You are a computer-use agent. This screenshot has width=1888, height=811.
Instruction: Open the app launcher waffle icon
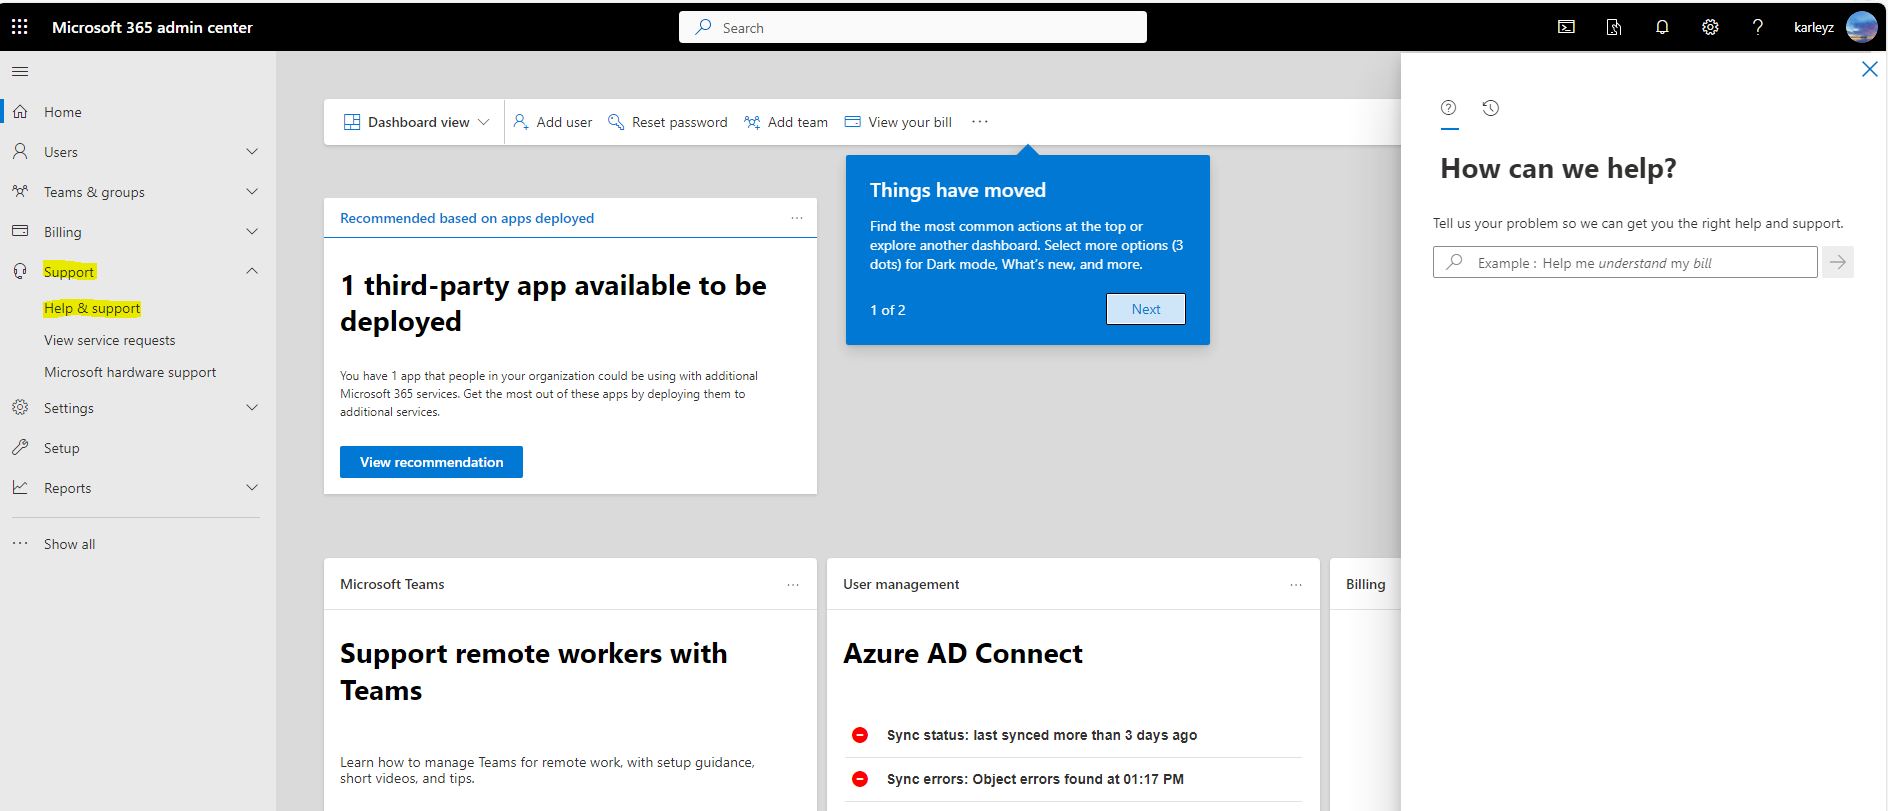click(x=20, y=27)
